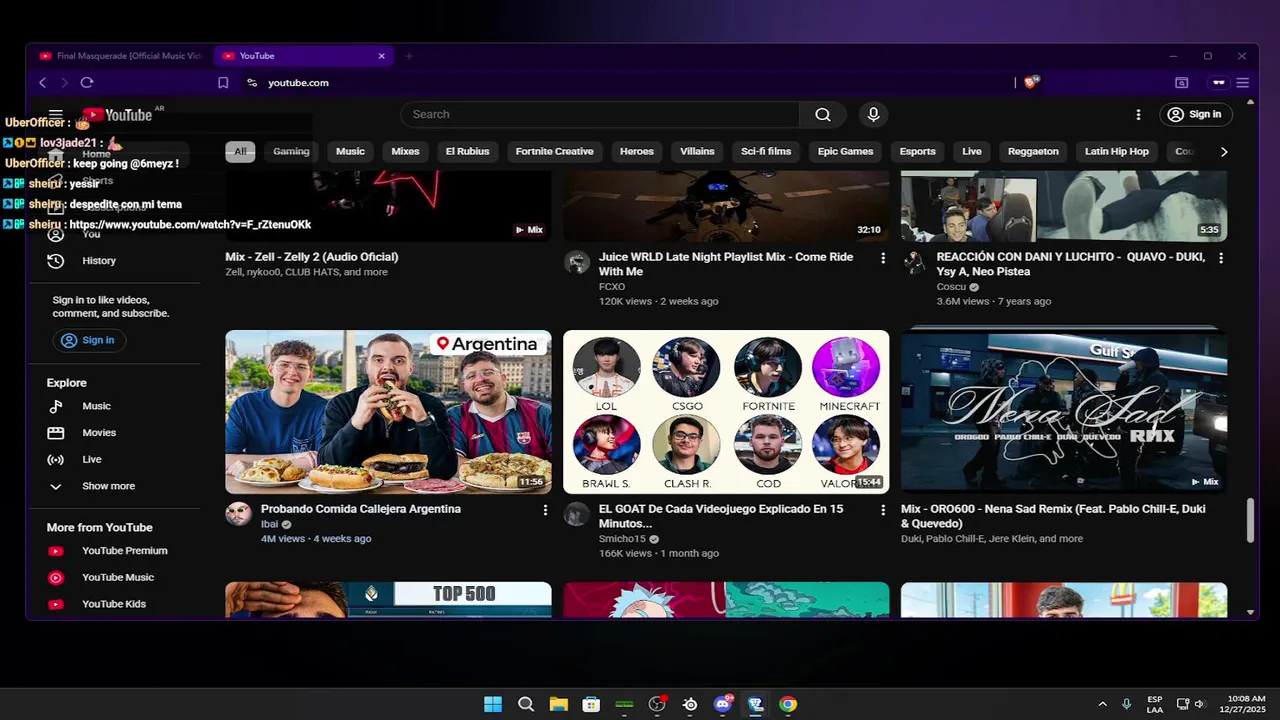The height and width of the screenshot is (720, 1280).
Task: Click the YouTube logo
Action: point(117,115)
